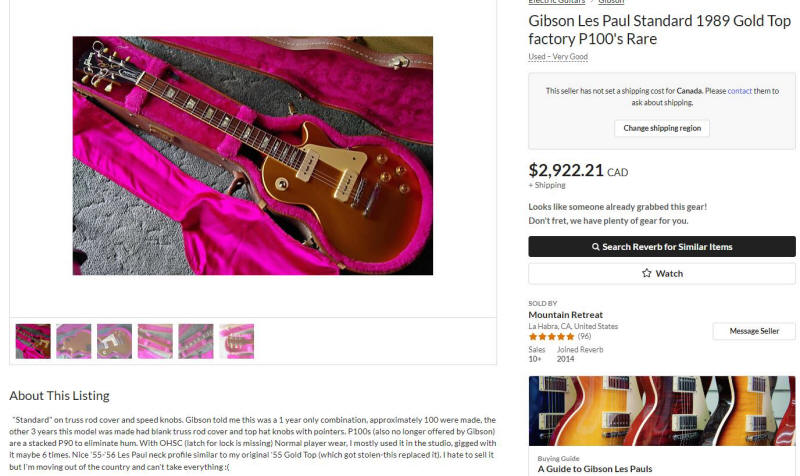Select the third thumbnail image
The height and width of the screenshot is (476, 800).
tap(114, 341)
